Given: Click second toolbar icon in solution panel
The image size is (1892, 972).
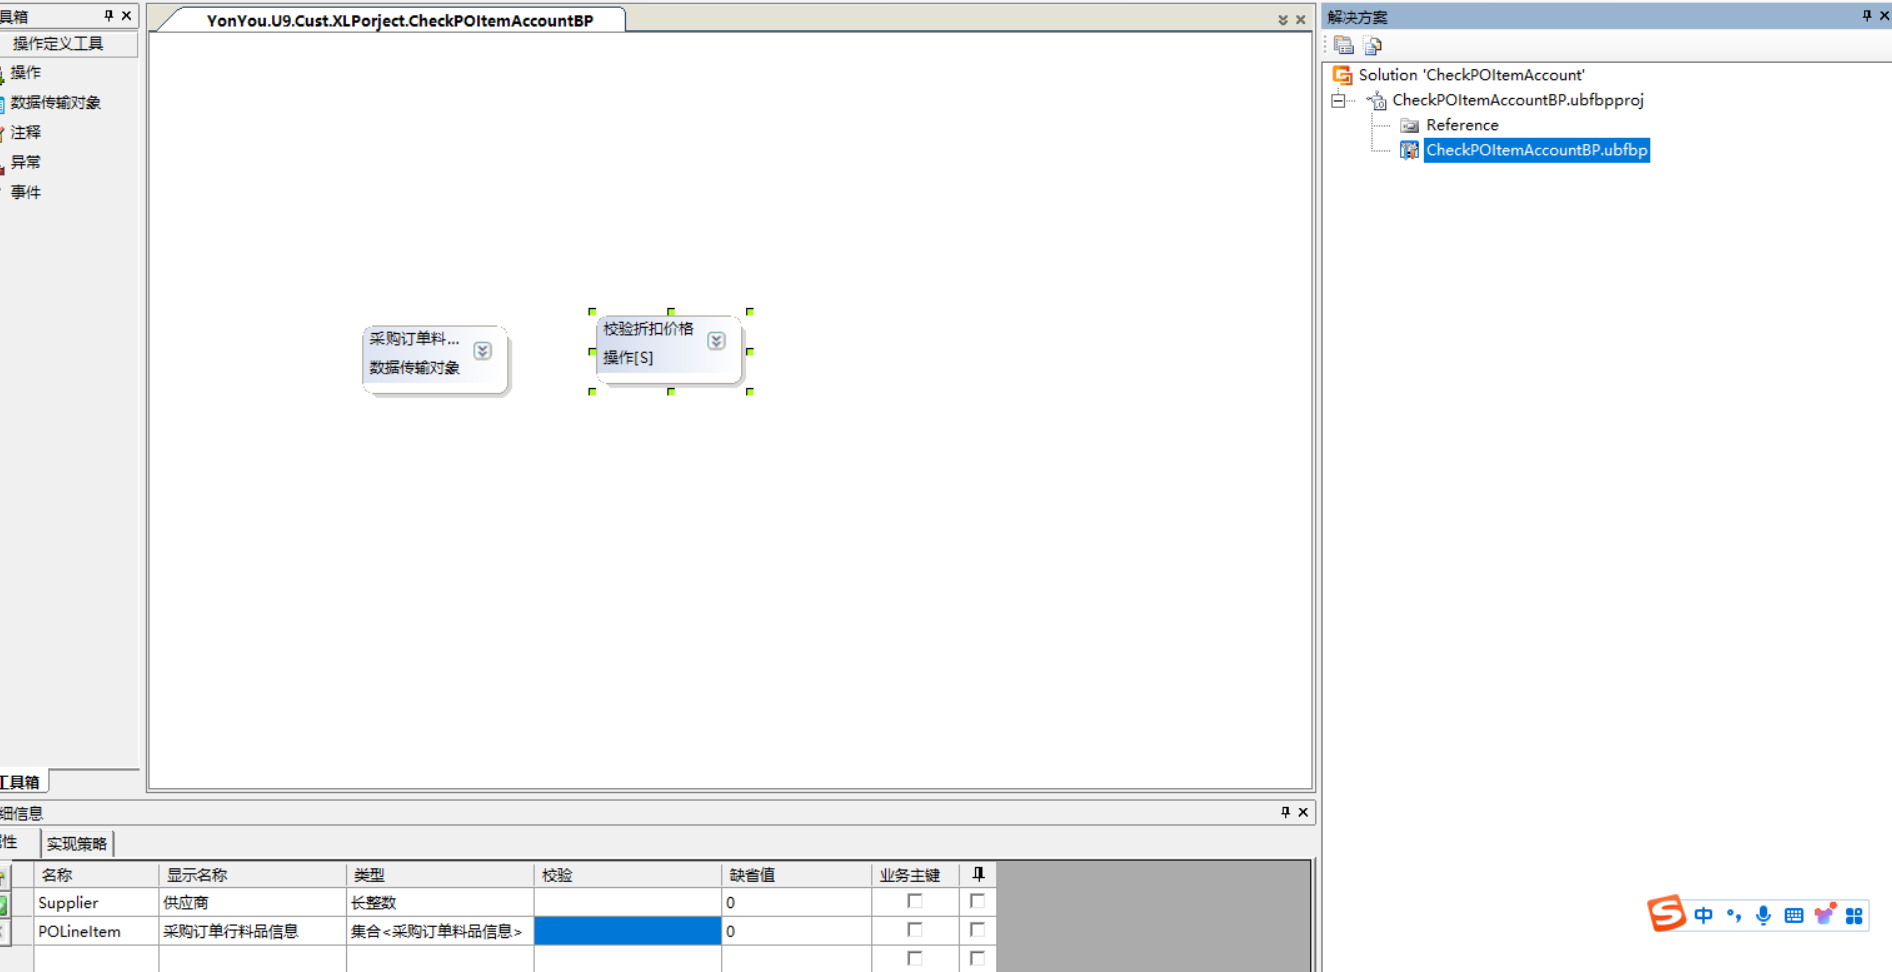Looking at the screenshot, I should tap(1373, 45).
